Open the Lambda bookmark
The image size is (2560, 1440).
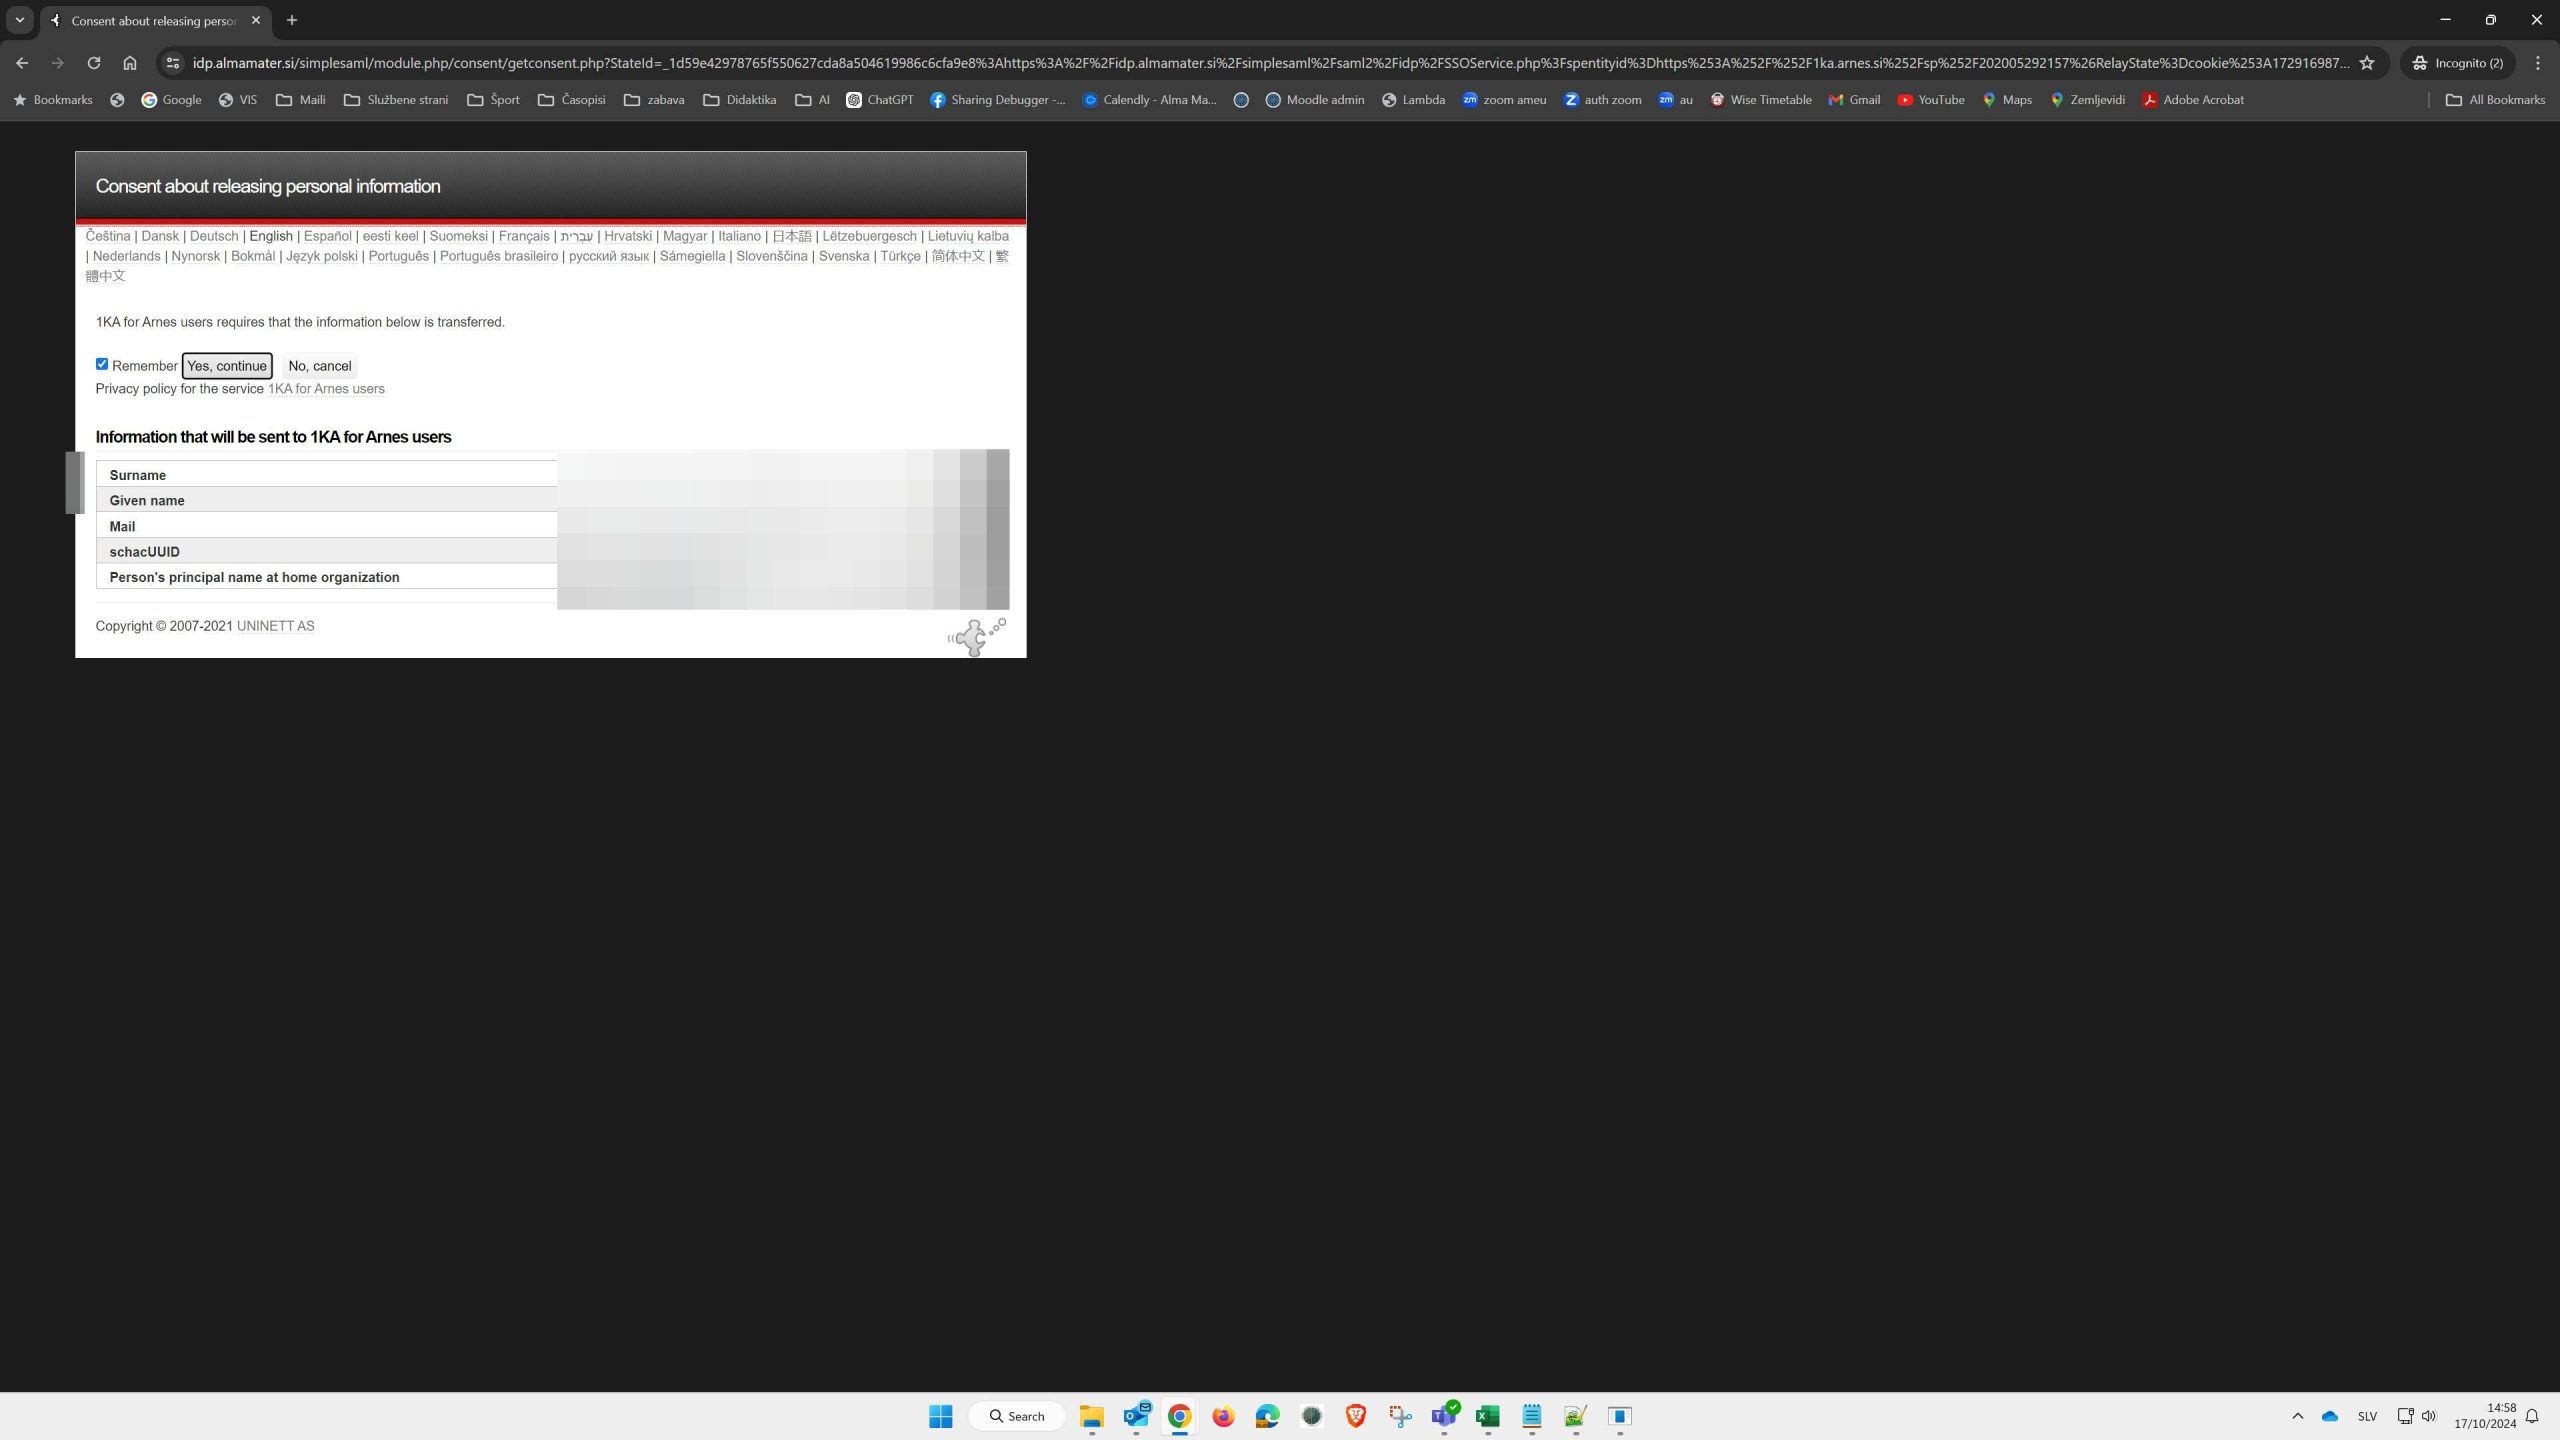(x=1413, y=100)
